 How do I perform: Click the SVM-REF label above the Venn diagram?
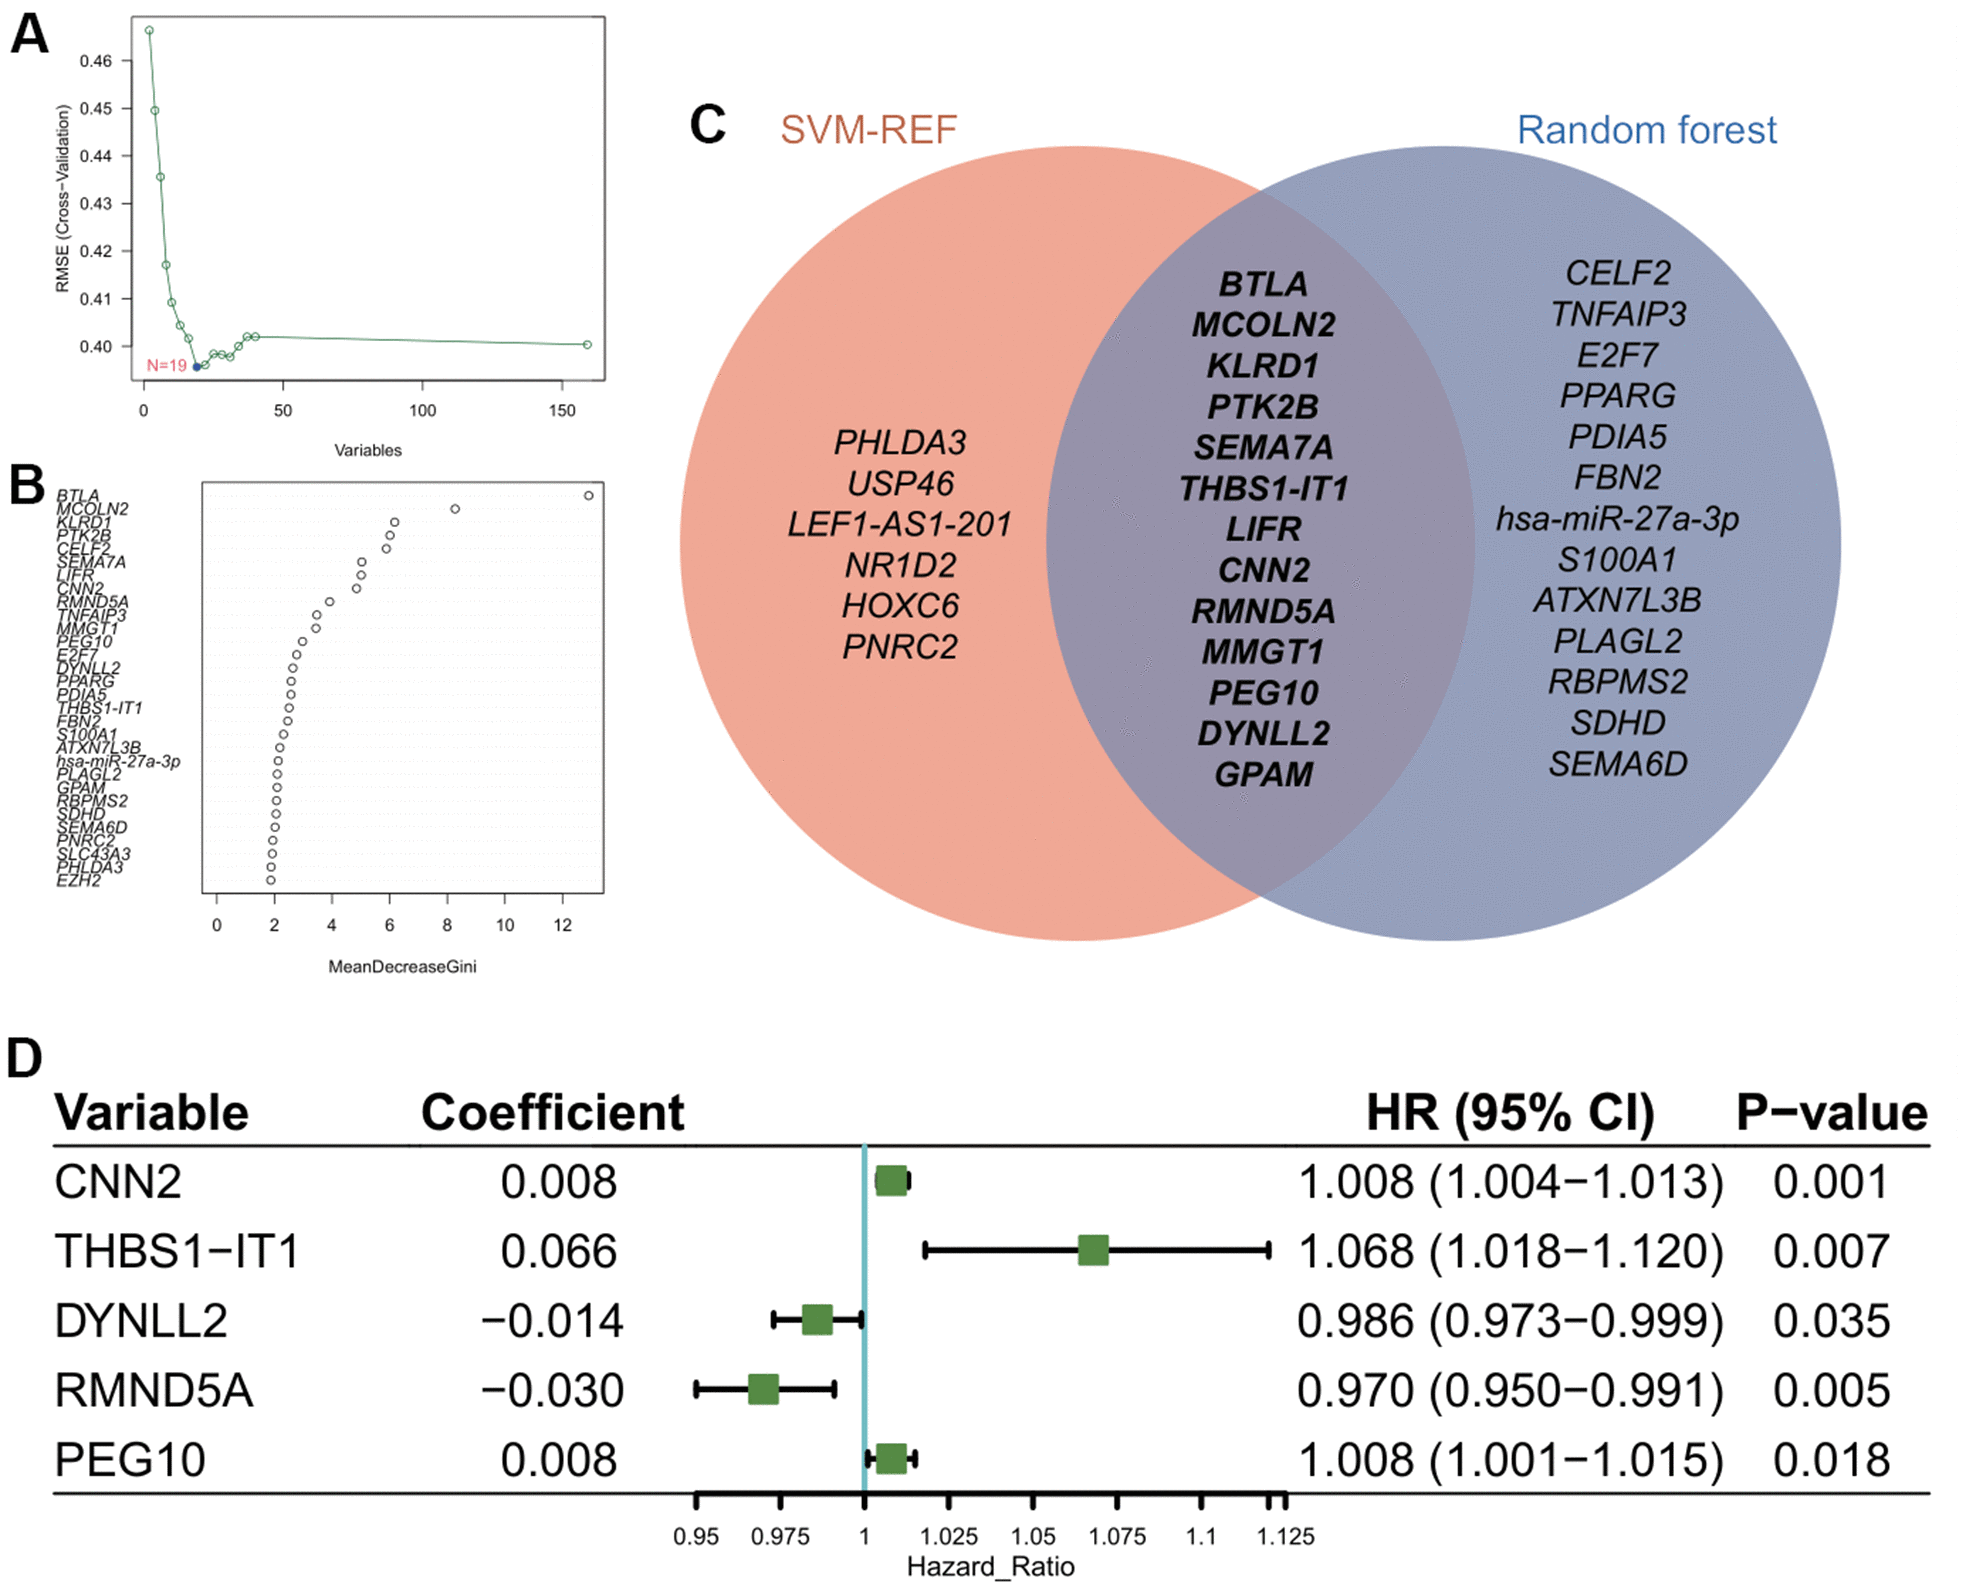868,130
